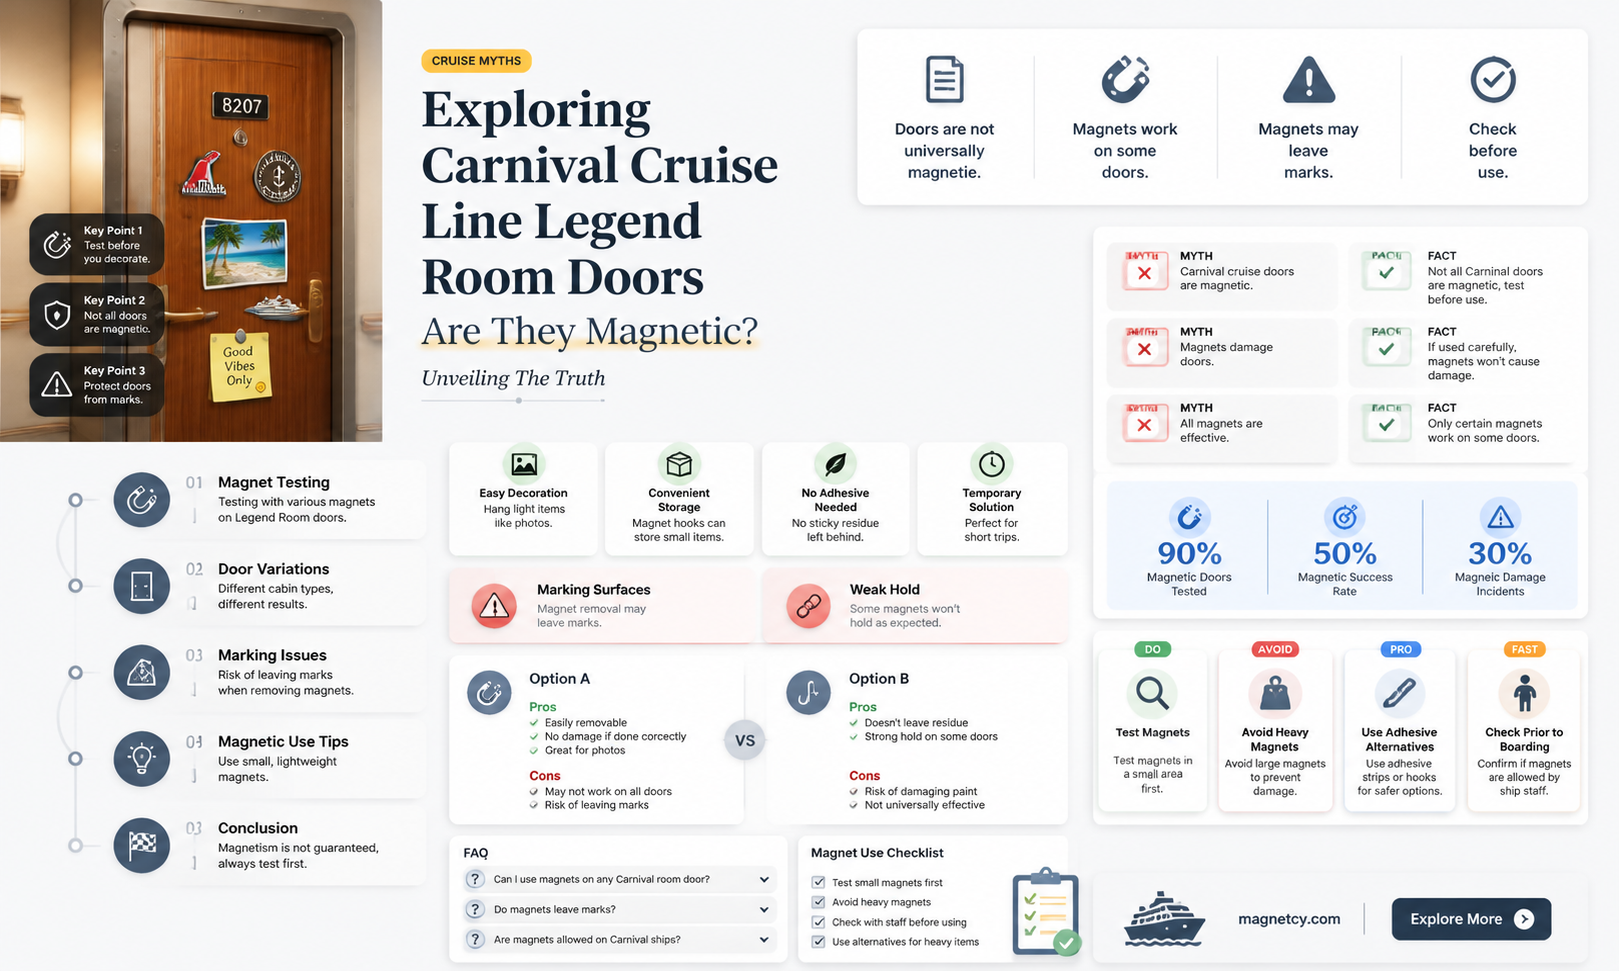Screen dimensions: 1619x971
Task: Click the warning triangle above 'Magnets may leave marks'
Action: (x=1308, y=80)
